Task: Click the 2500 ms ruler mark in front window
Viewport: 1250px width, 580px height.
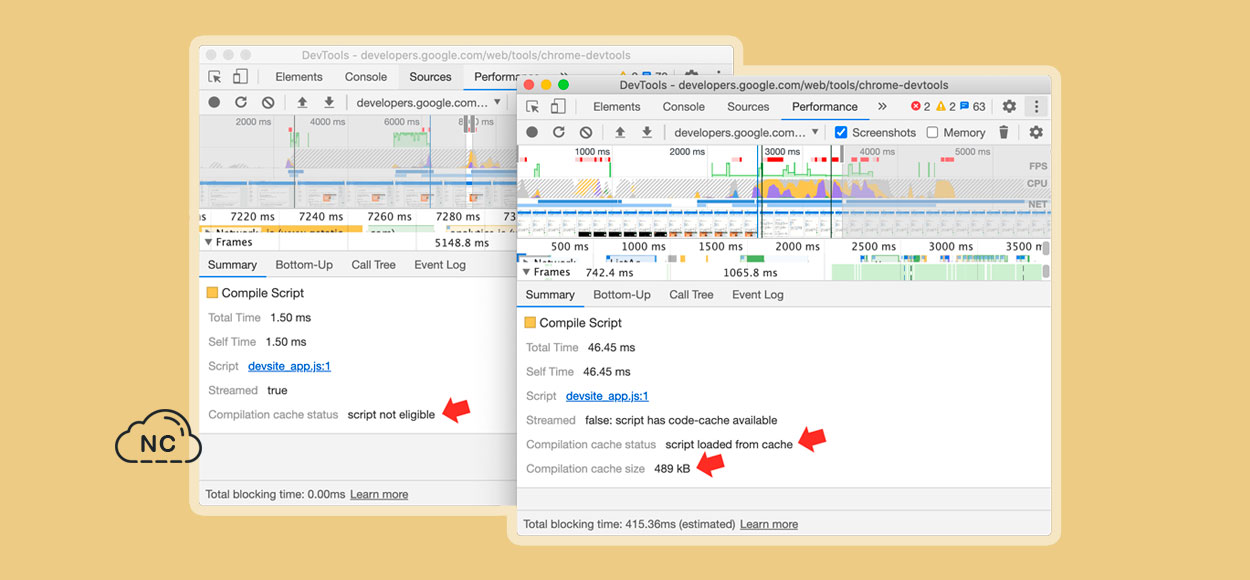Action: [x=873, y=247]
